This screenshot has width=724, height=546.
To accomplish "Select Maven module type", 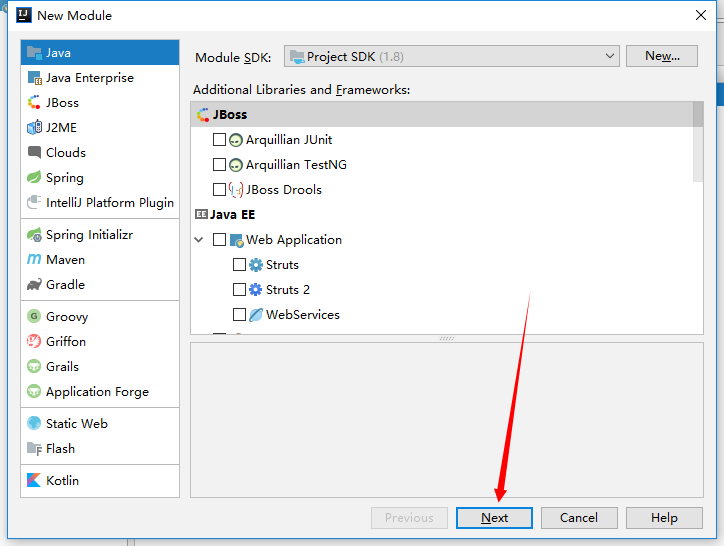I will tap(100, 260).
